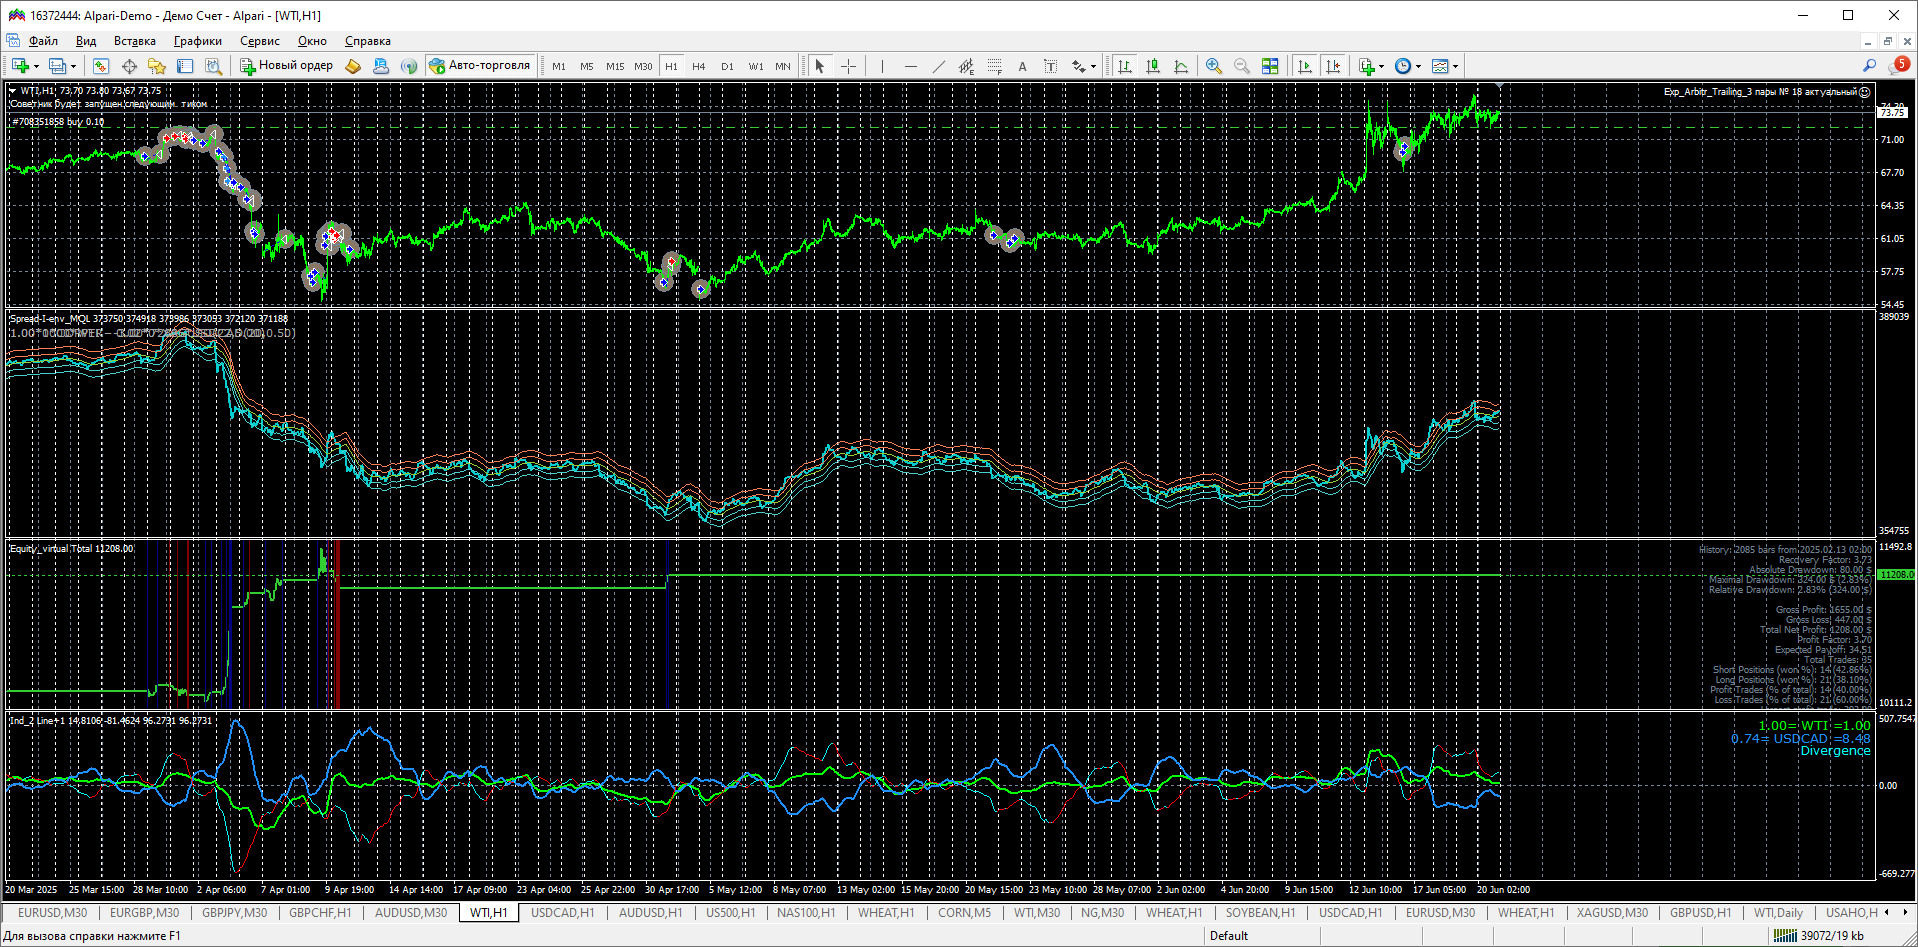Open the search magnifier in toolbar

pyautogui.click(x=1869, y=66)
